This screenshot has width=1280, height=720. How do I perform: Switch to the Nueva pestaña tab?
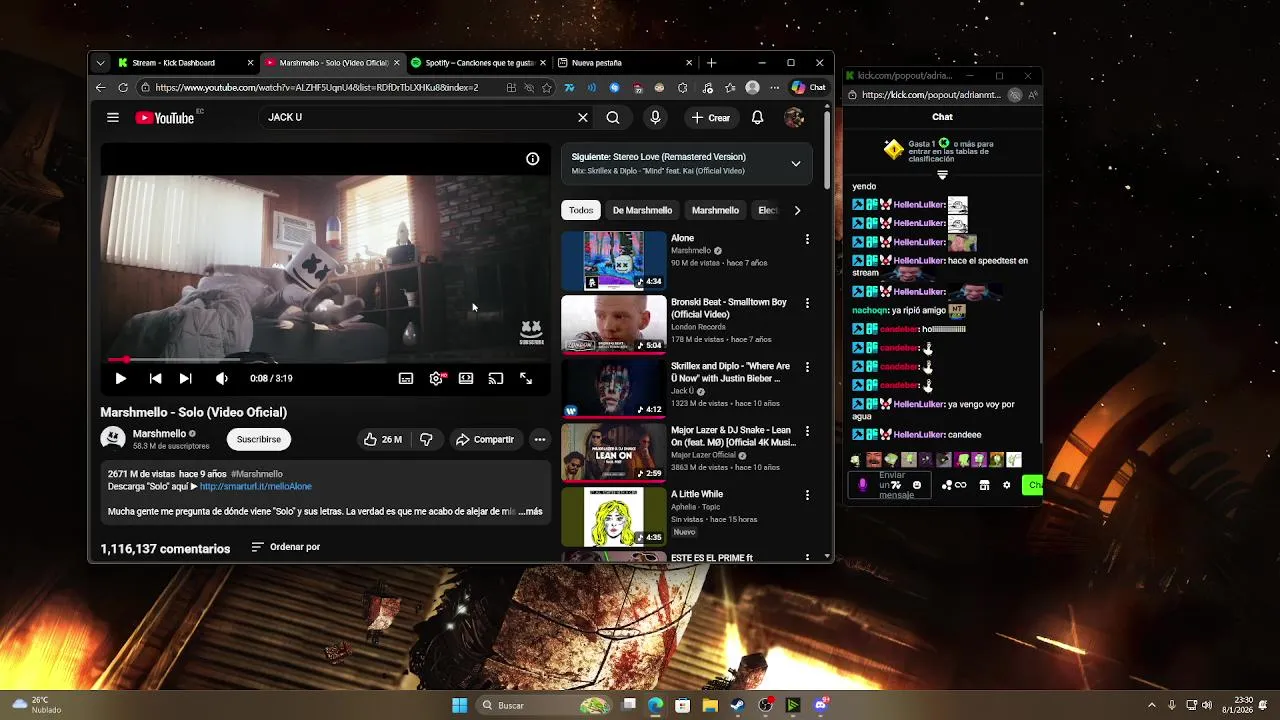625,63
